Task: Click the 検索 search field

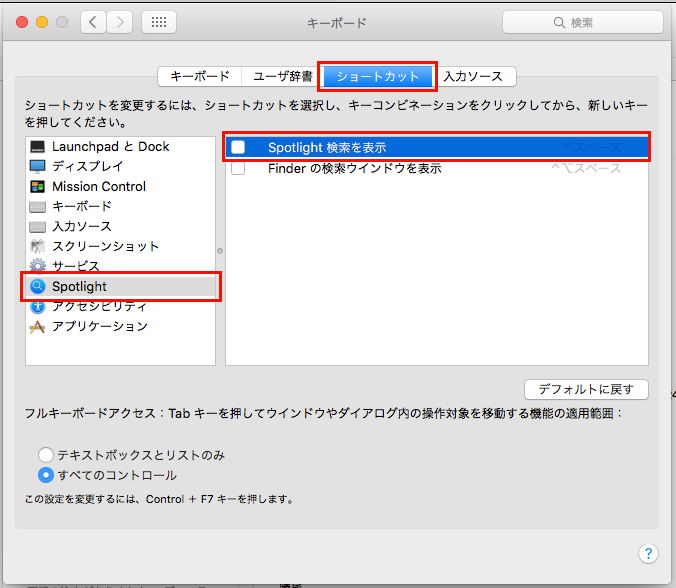Action: [582, 22]
